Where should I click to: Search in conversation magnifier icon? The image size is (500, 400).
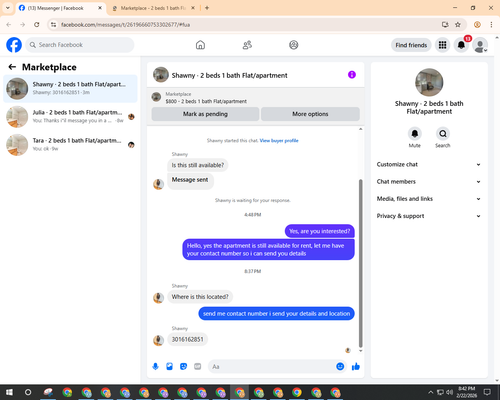(443, 134)
